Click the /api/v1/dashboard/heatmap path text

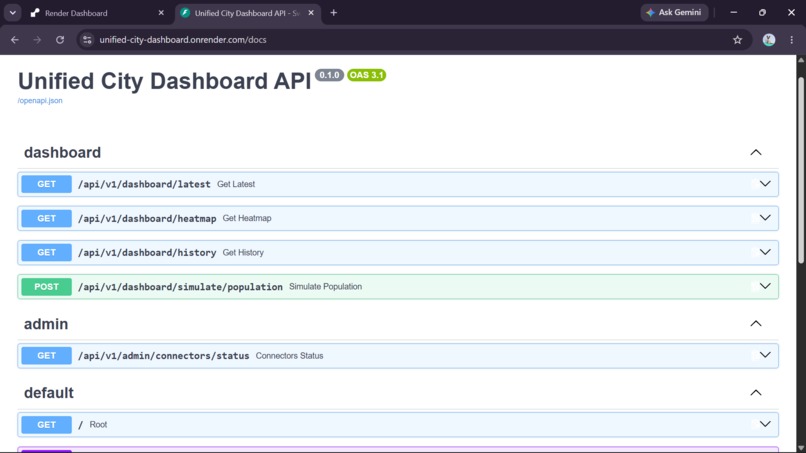click(x=147, y=219)
